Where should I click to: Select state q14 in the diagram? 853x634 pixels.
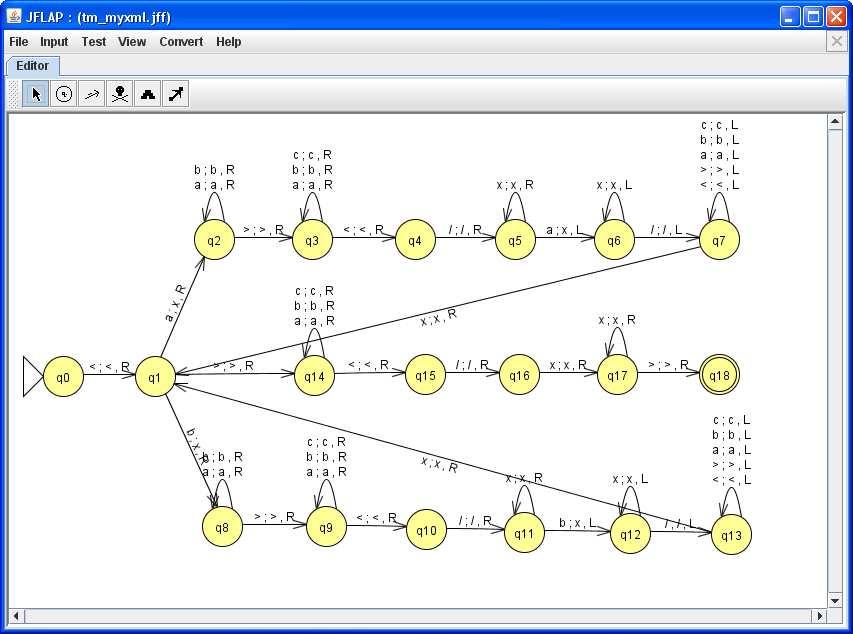coord(314,376)
